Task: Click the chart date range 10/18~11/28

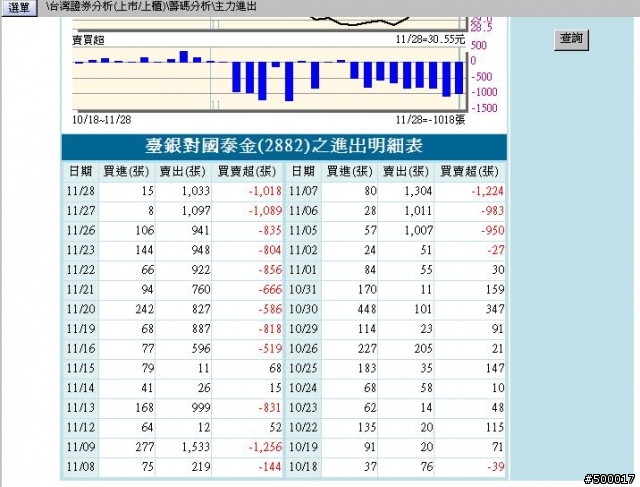Action: coord(102,120)
